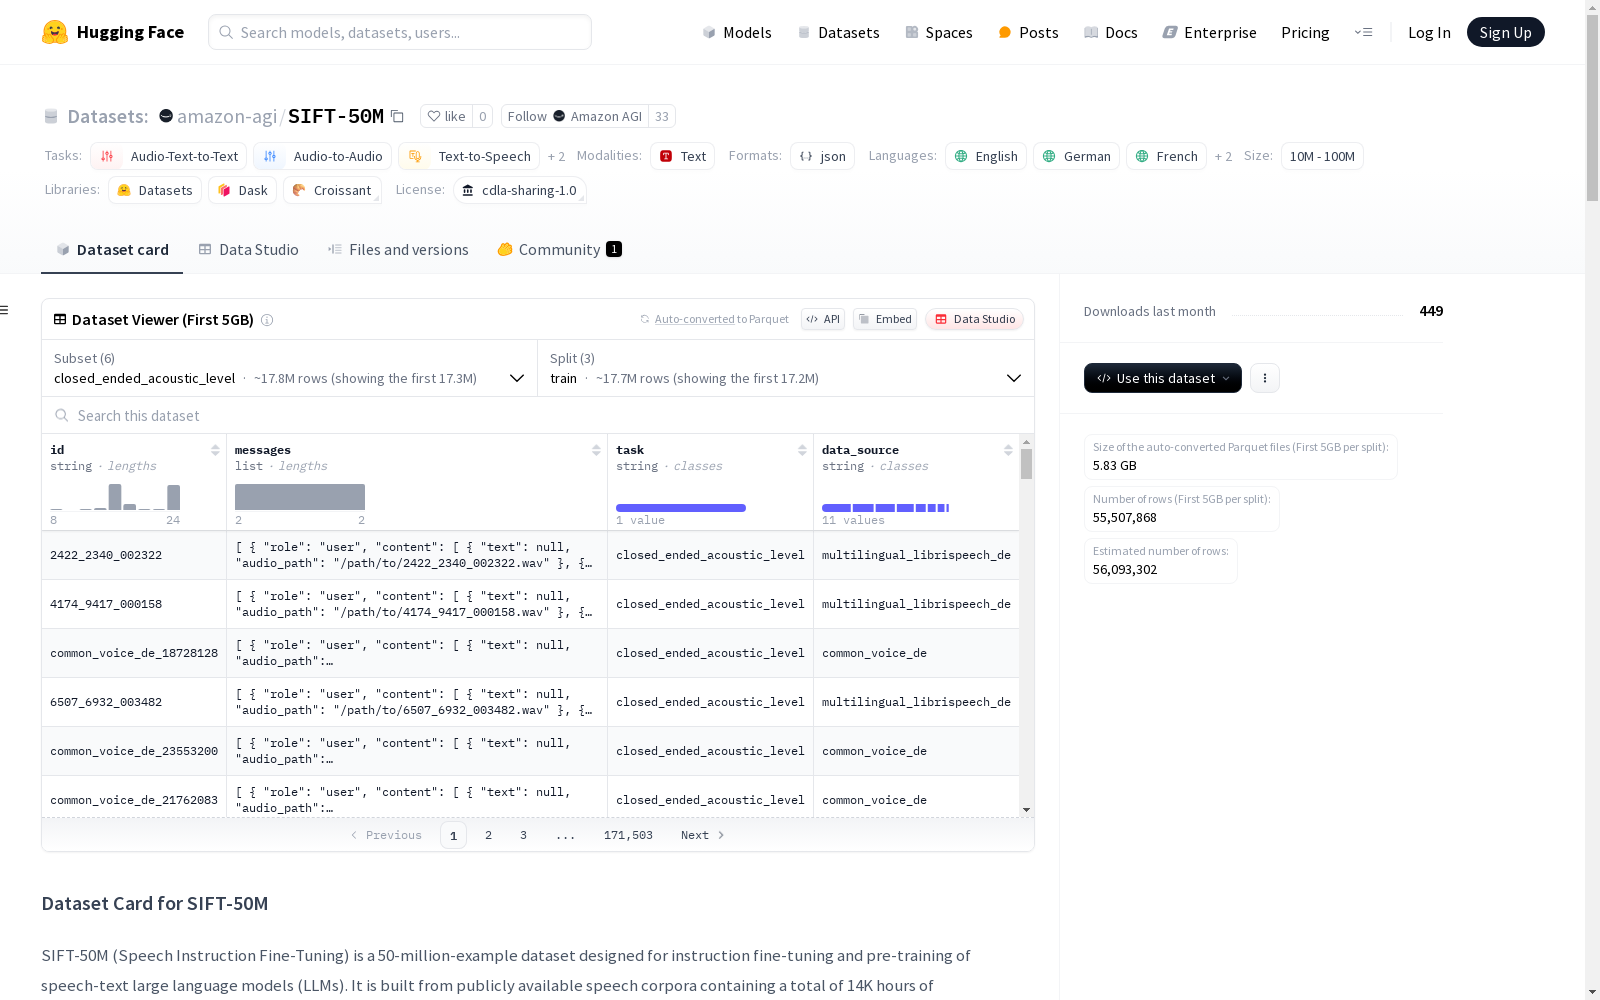Copy dataset name with copy icon

[x=397, y=116]
